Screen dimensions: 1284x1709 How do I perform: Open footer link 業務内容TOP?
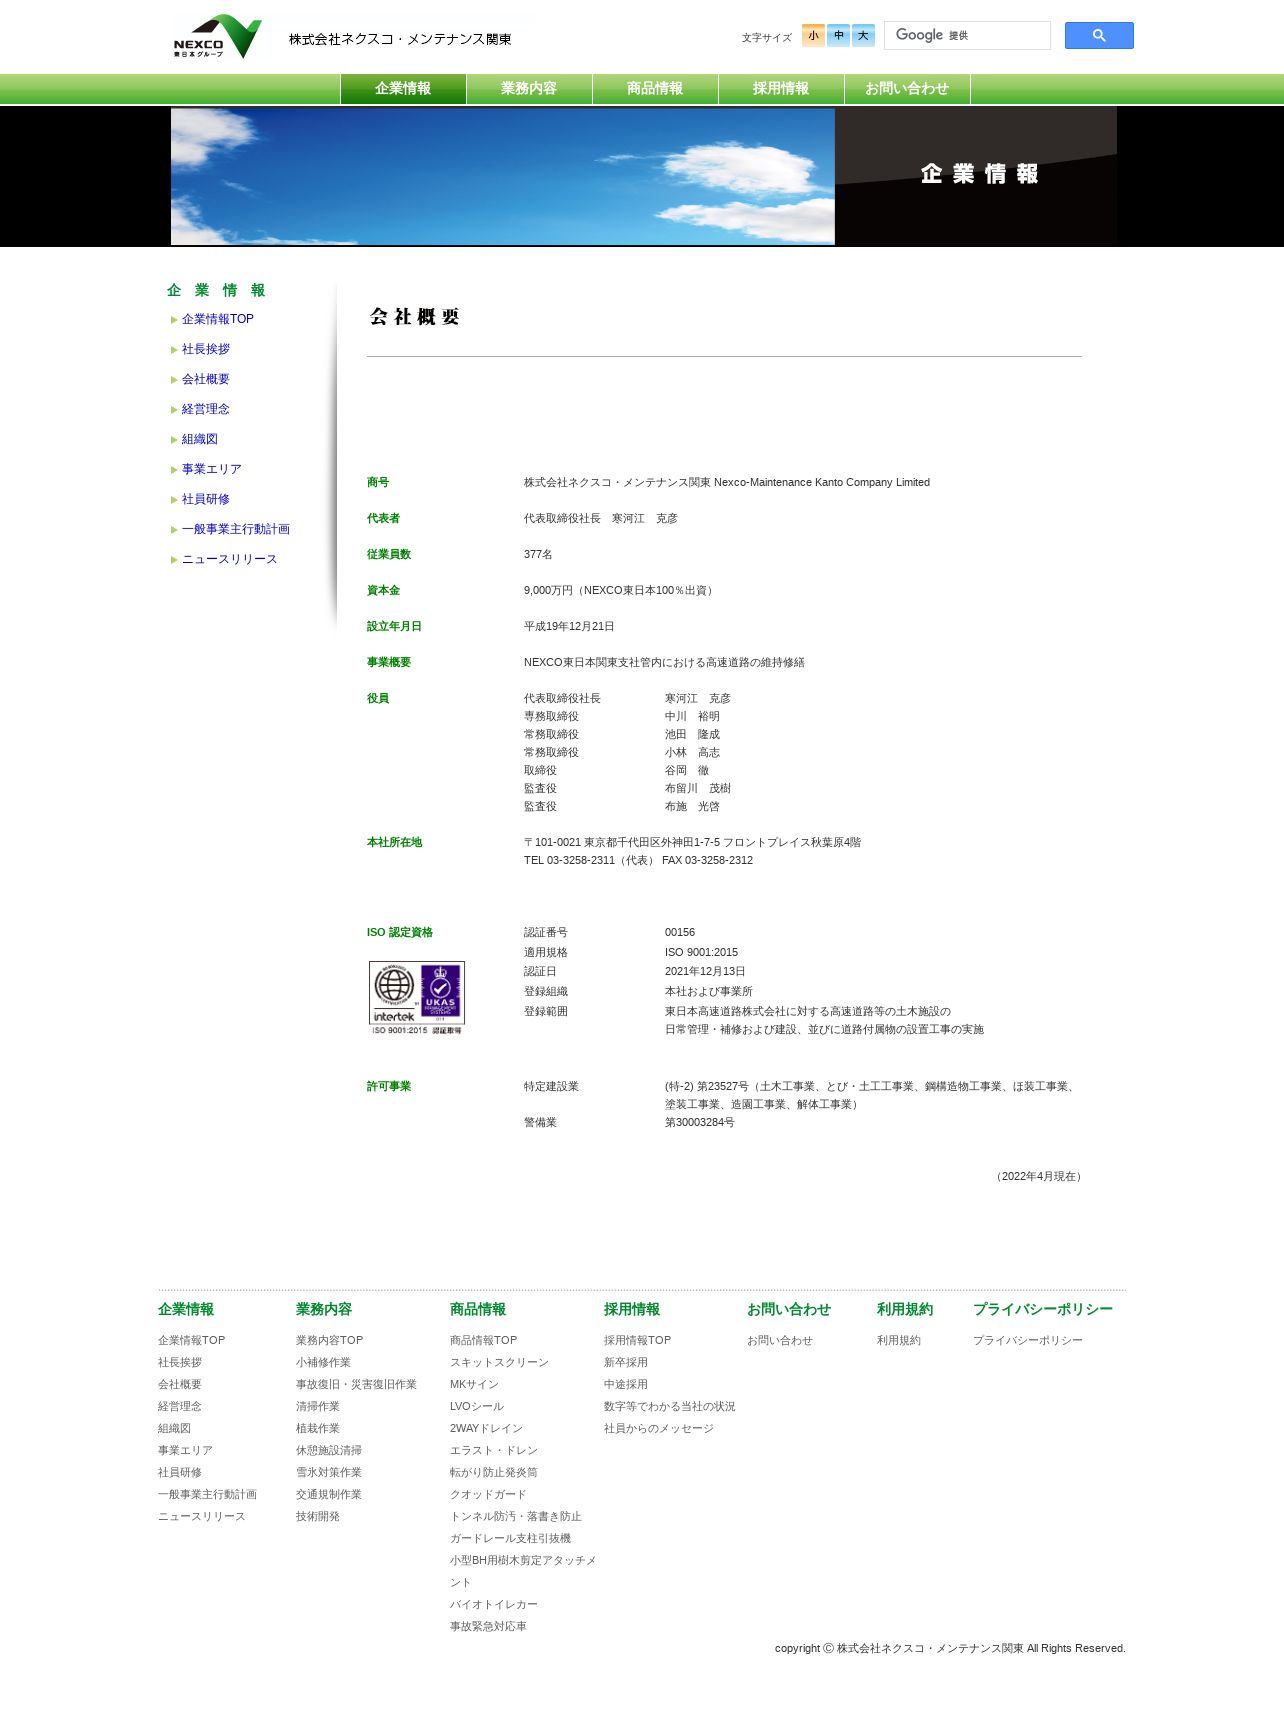(329, 1340)
